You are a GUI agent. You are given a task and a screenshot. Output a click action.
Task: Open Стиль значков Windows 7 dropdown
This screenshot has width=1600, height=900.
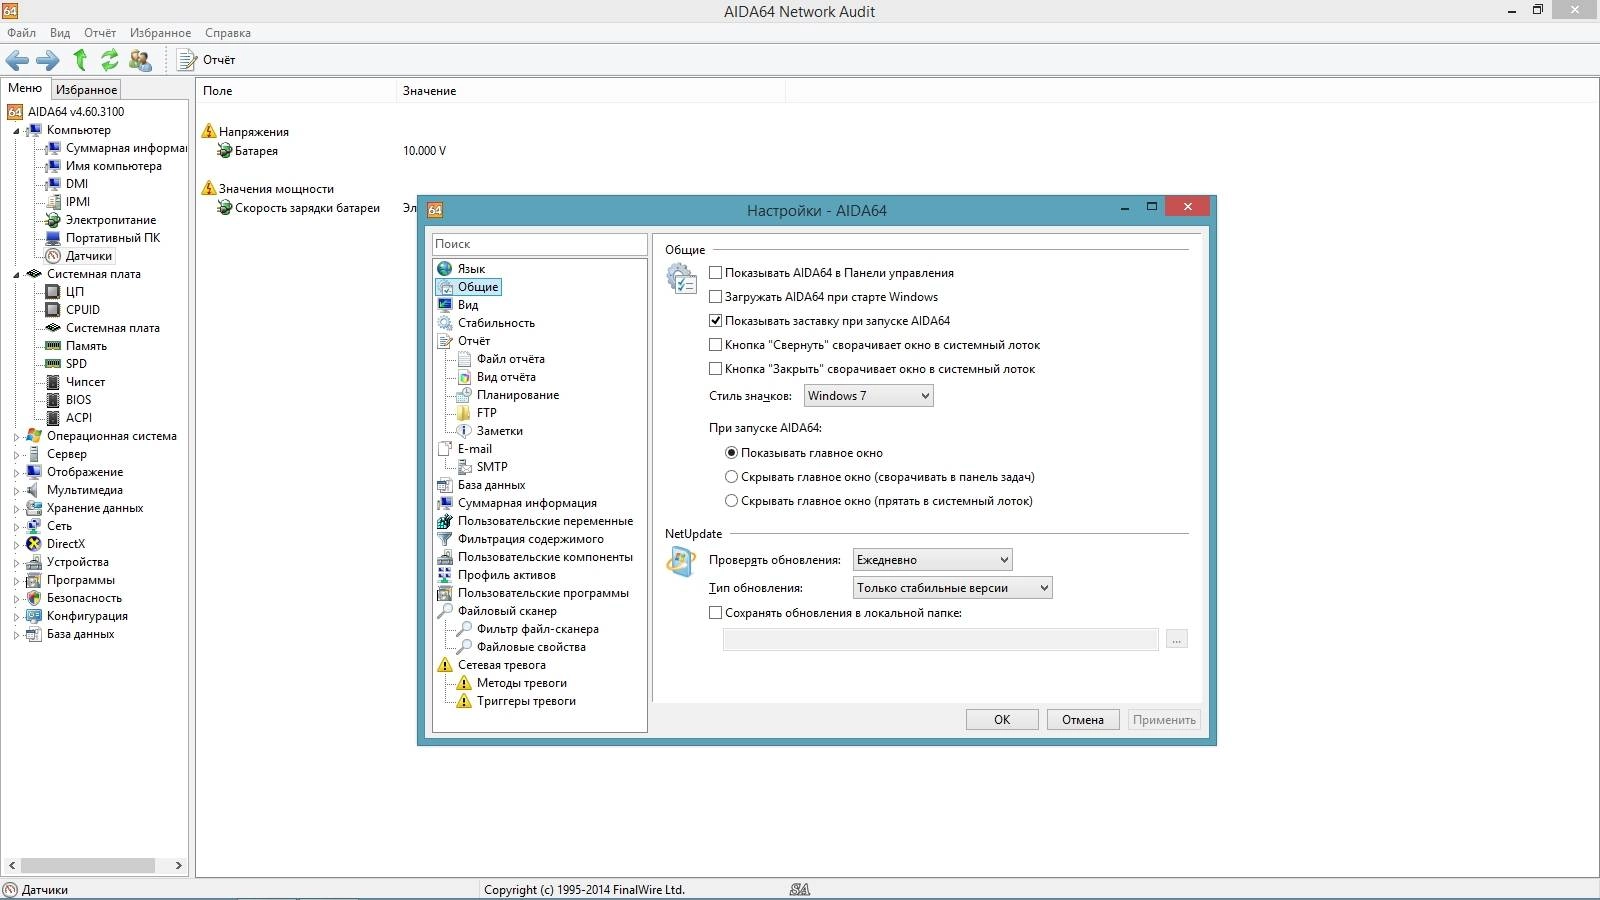pos(868,396)
